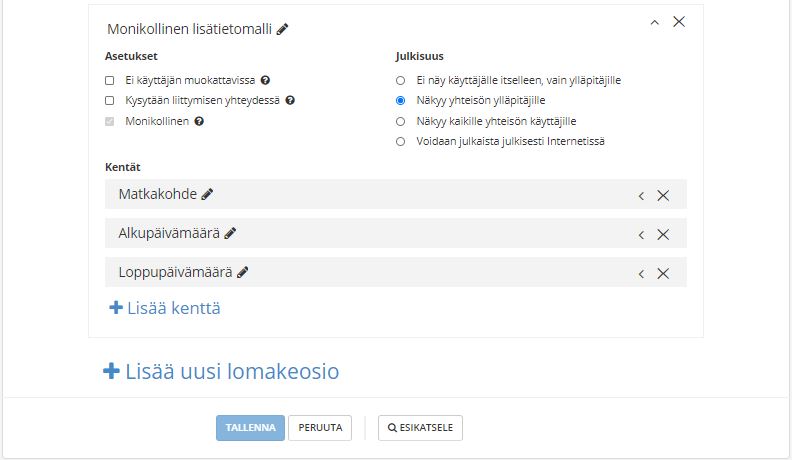
Task: Open Esikatsele preview button
Action: coord(420,428)
